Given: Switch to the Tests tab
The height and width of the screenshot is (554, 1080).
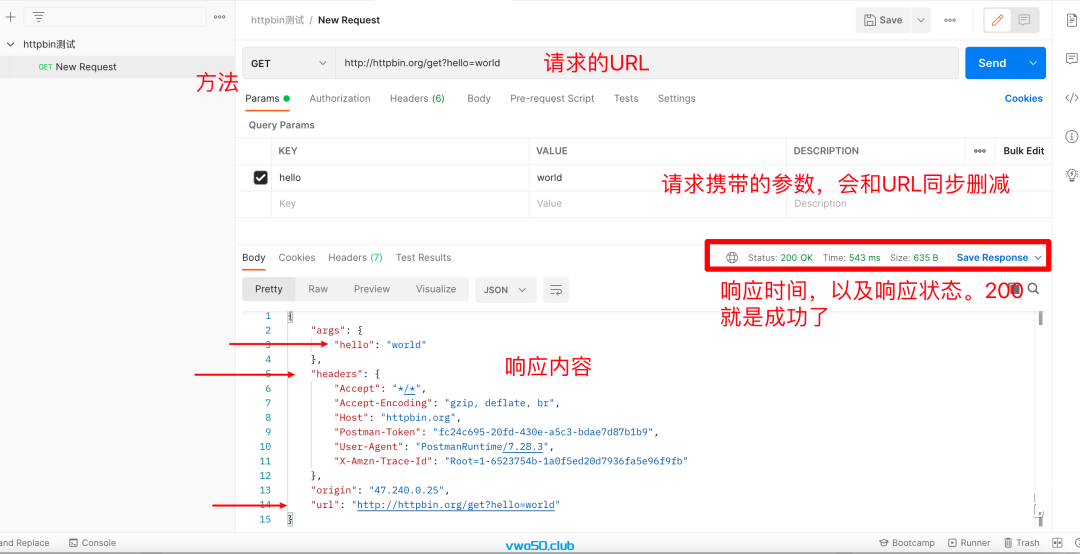Looking at the screenshot, I should (626, 99).
